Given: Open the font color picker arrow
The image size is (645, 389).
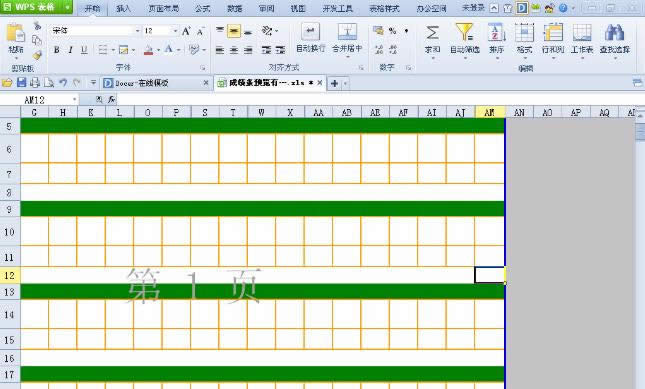Looking at the screenshot, I should [x=158, y=50].
